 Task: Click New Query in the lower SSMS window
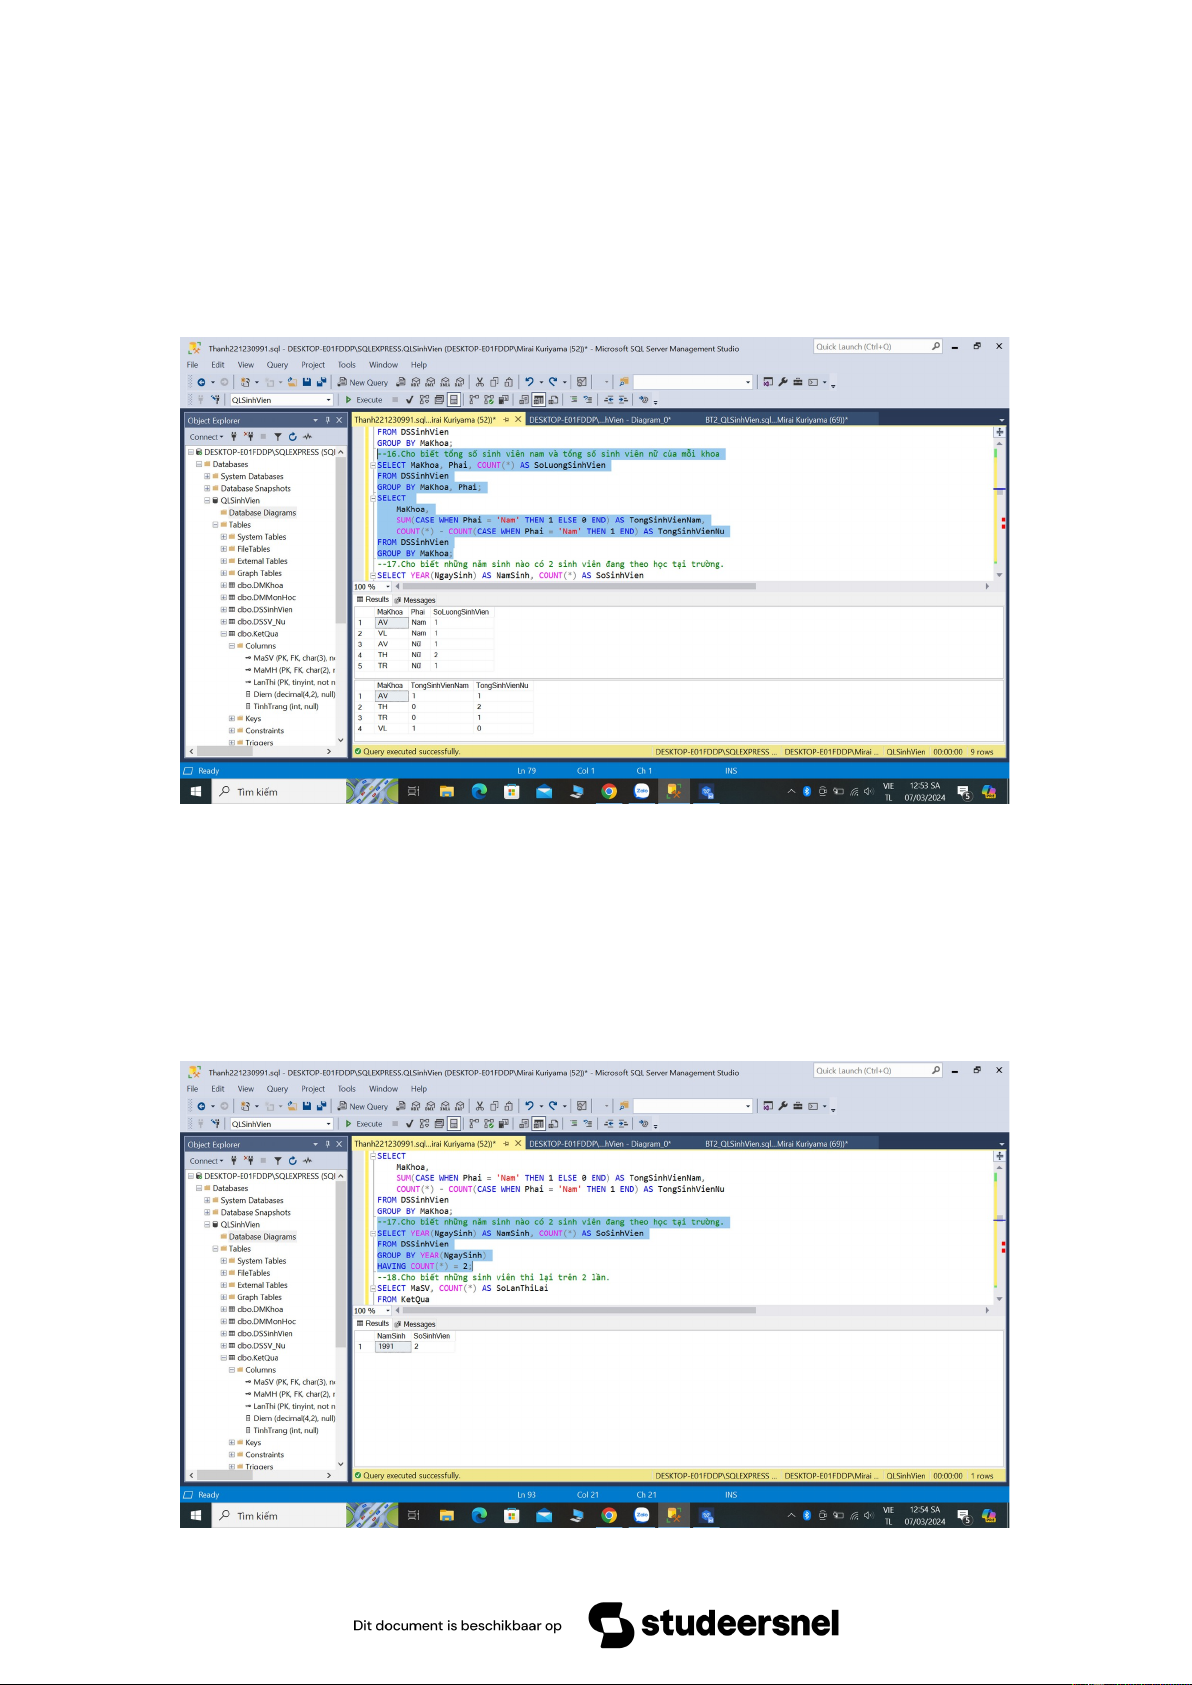pyautogui.click(x=363, y=1107)
